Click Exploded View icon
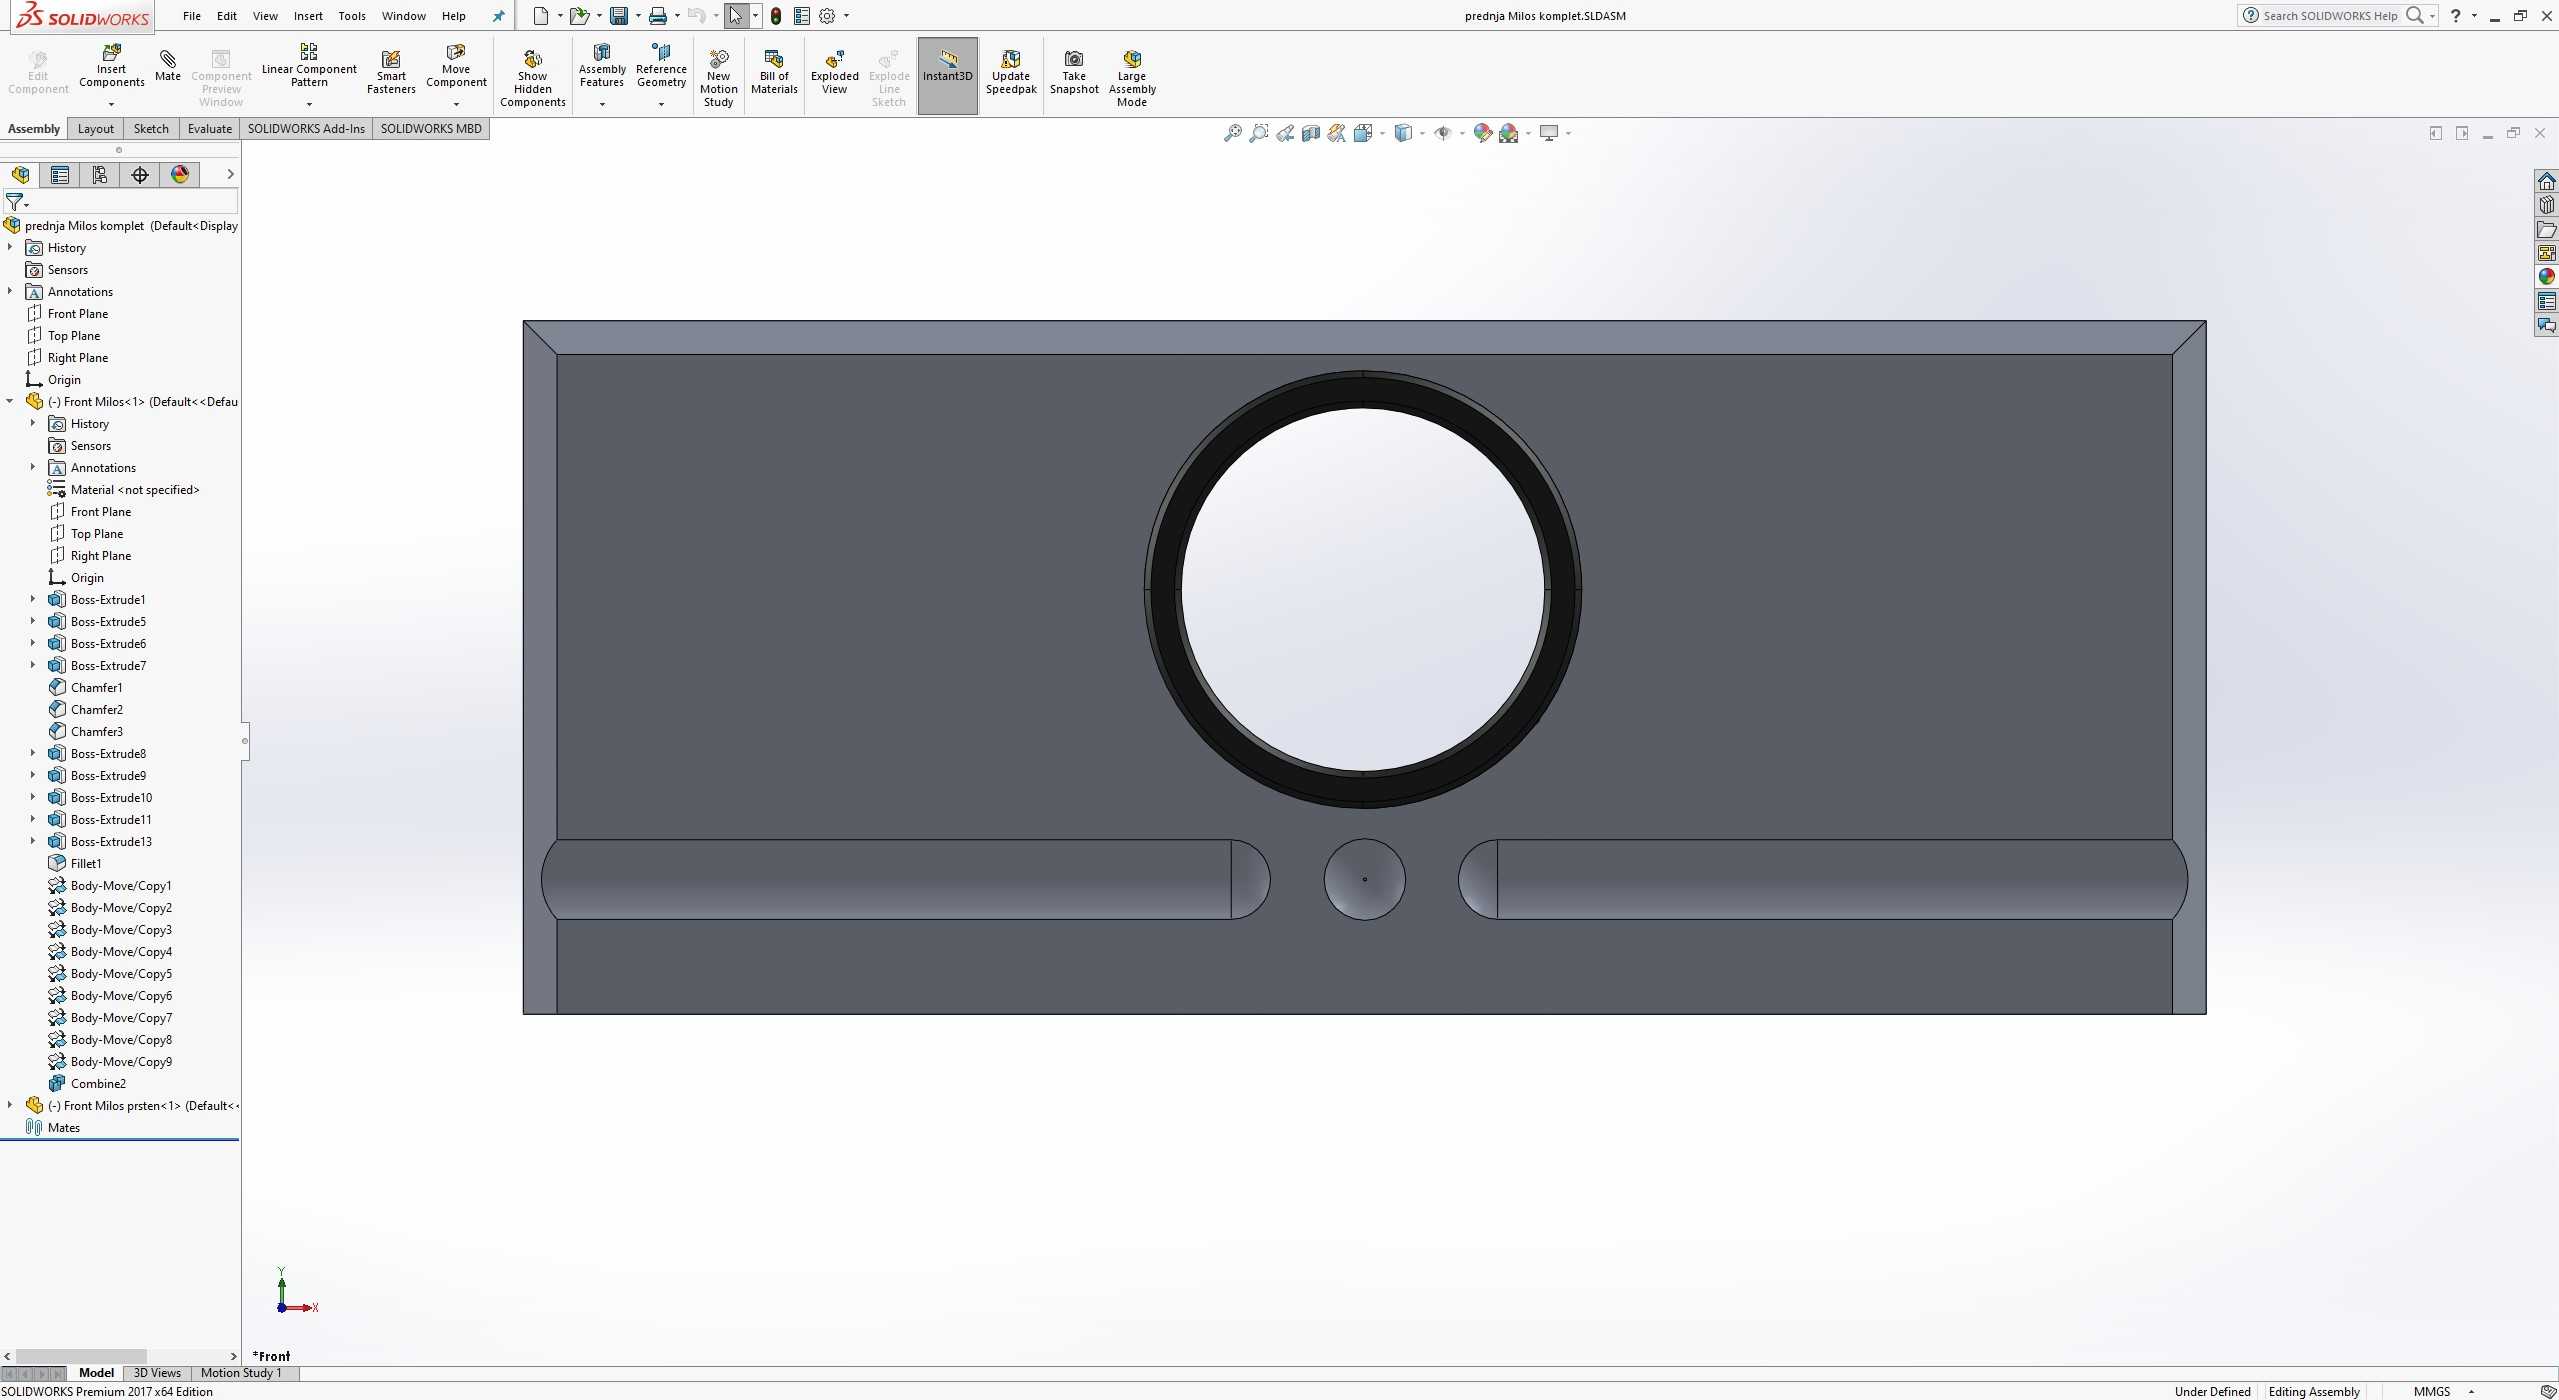Image resolution: width=2559 pixels, height=1400 pixels. pyautogui.click(x=834, y=60)
